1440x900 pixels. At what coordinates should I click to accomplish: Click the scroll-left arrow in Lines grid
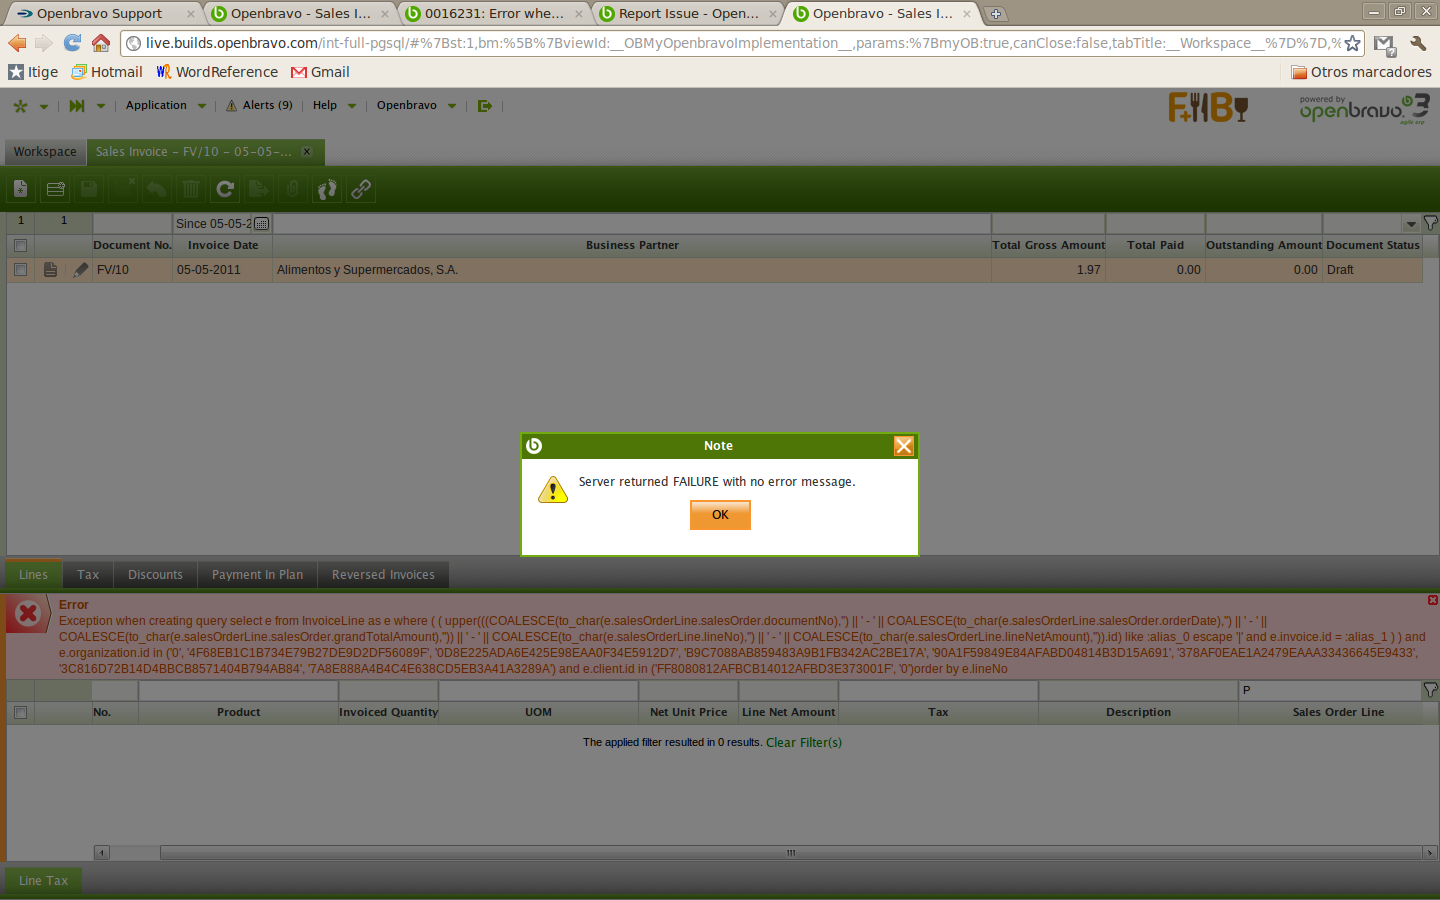point(101,853)
